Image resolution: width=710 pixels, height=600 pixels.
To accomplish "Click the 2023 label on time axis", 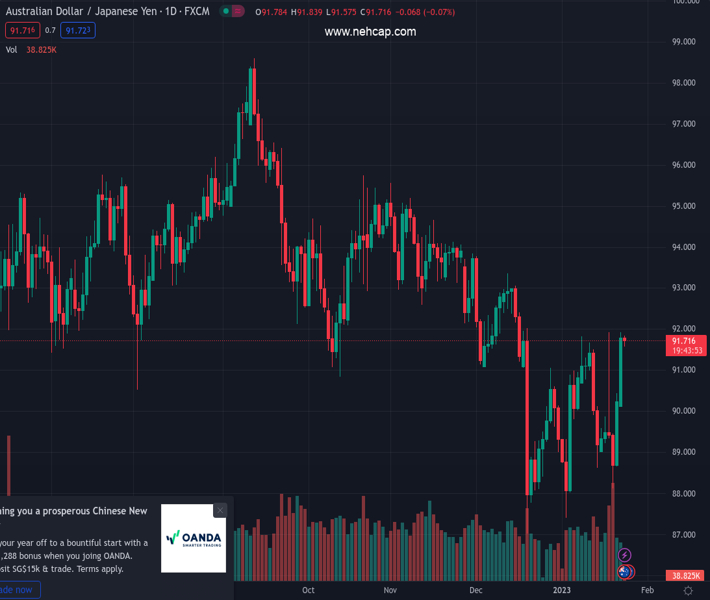I will (562, 590).
